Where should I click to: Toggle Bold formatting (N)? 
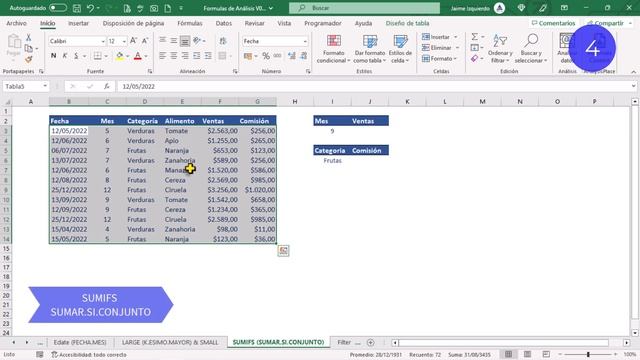[x=53, y=56]
